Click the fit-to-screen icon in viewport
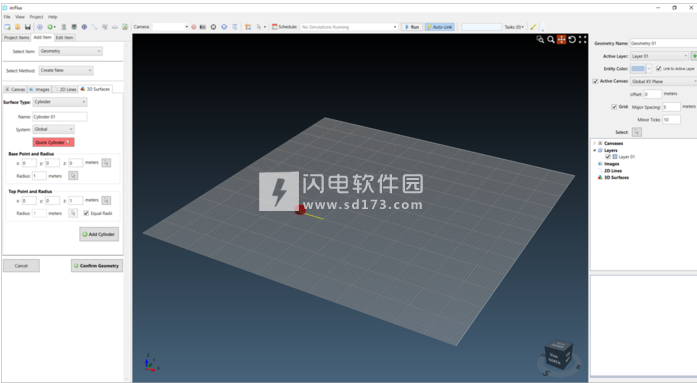This screenshot has height=383, width=697. click(582, 40)
